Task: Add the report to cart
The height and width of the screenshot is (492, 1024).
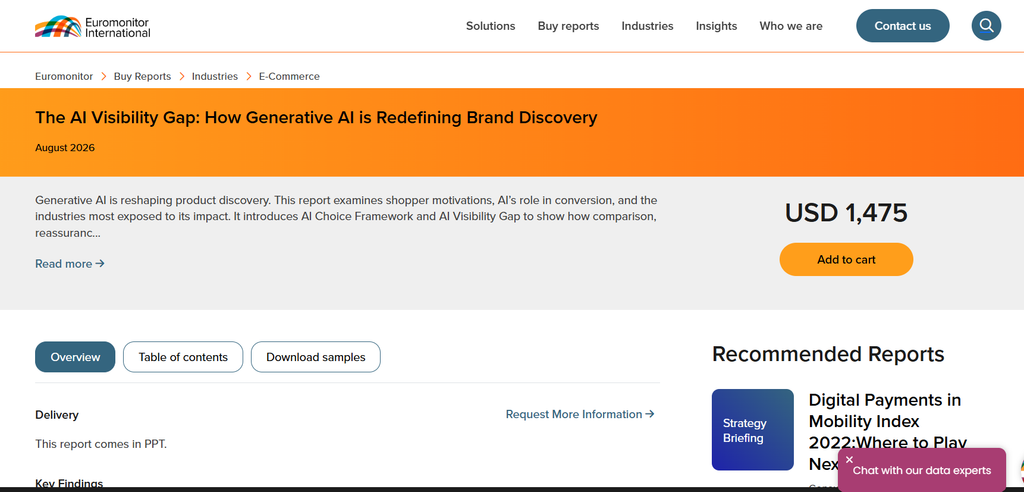Action: 846,259
